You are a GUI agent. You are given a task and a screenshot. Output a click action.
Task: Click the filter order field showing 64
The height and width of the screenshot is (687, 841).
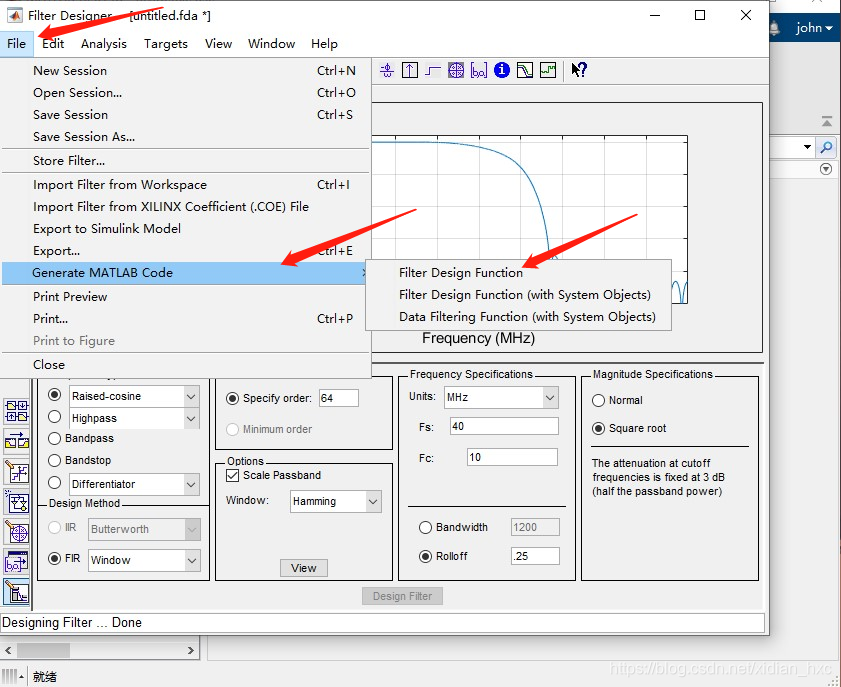click(339, 398)
